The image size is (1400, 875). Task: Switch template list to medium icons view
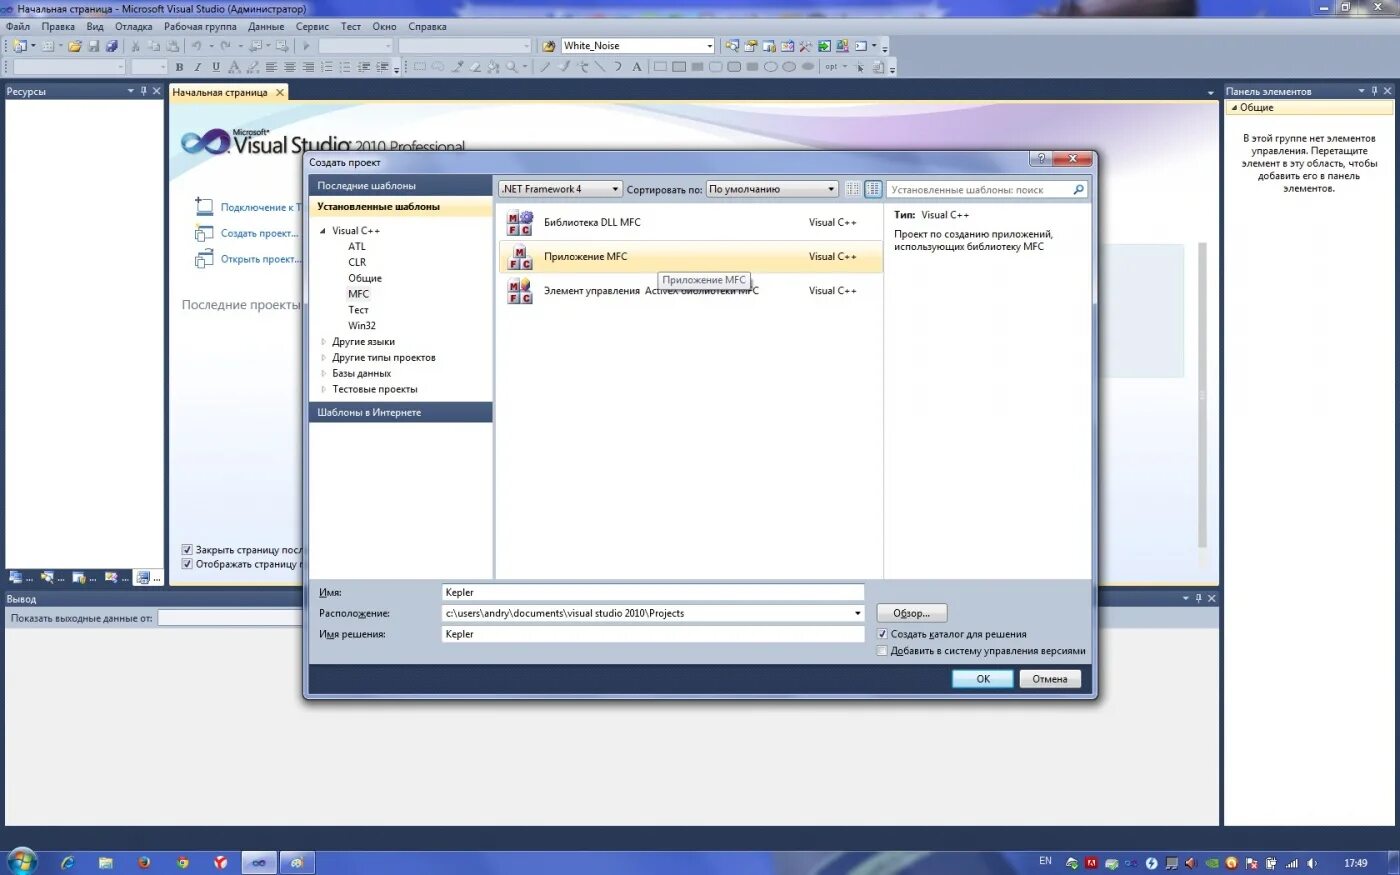click(873, 189)
